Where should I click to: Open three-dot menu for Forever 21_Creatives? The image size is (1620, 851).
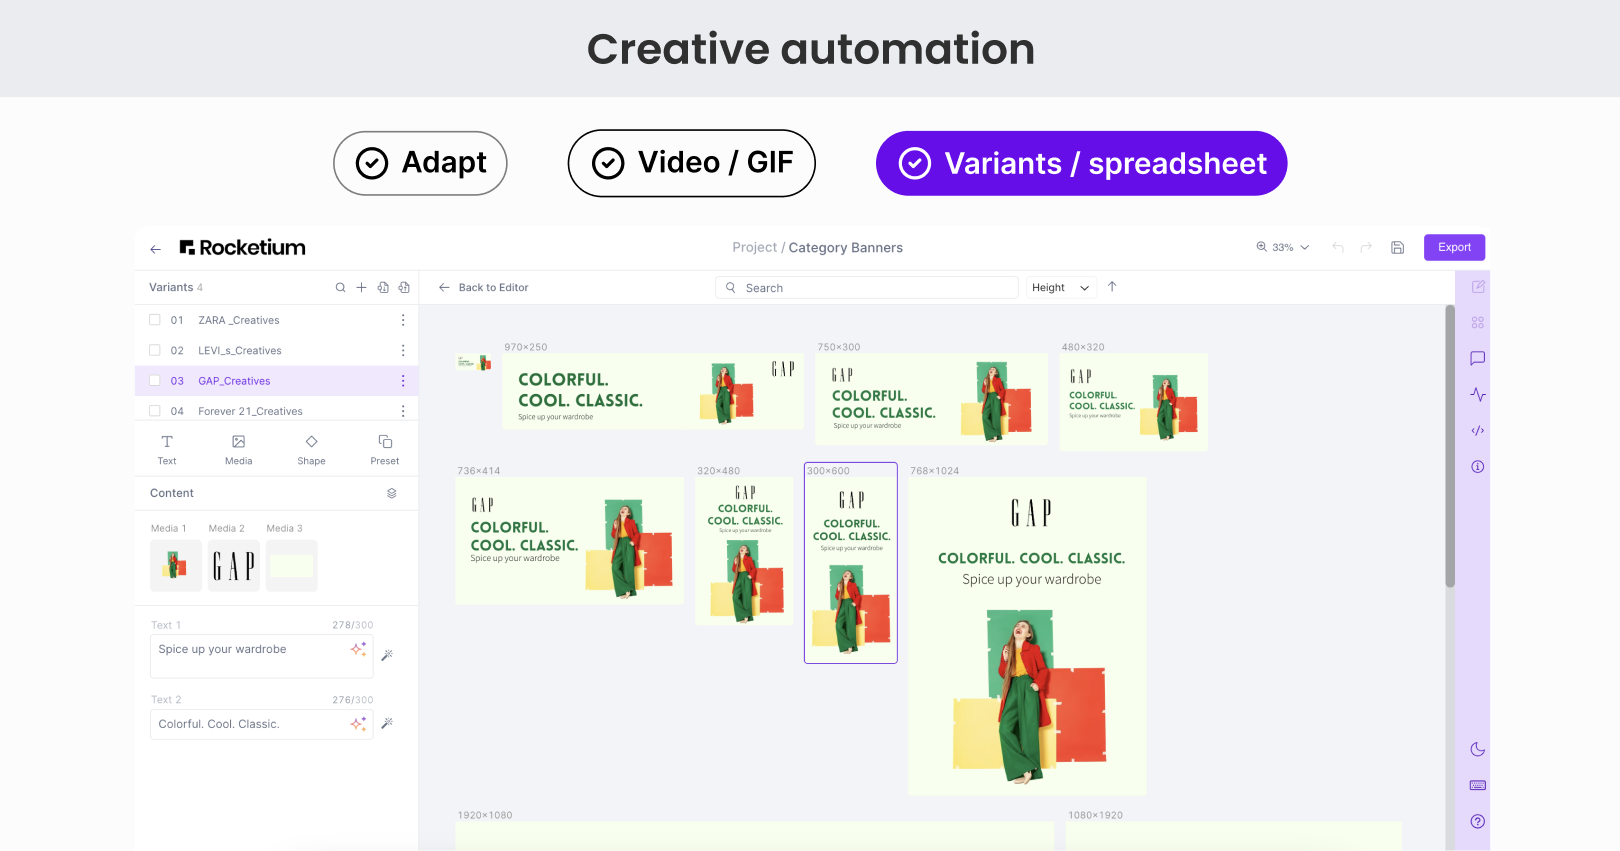403,411
